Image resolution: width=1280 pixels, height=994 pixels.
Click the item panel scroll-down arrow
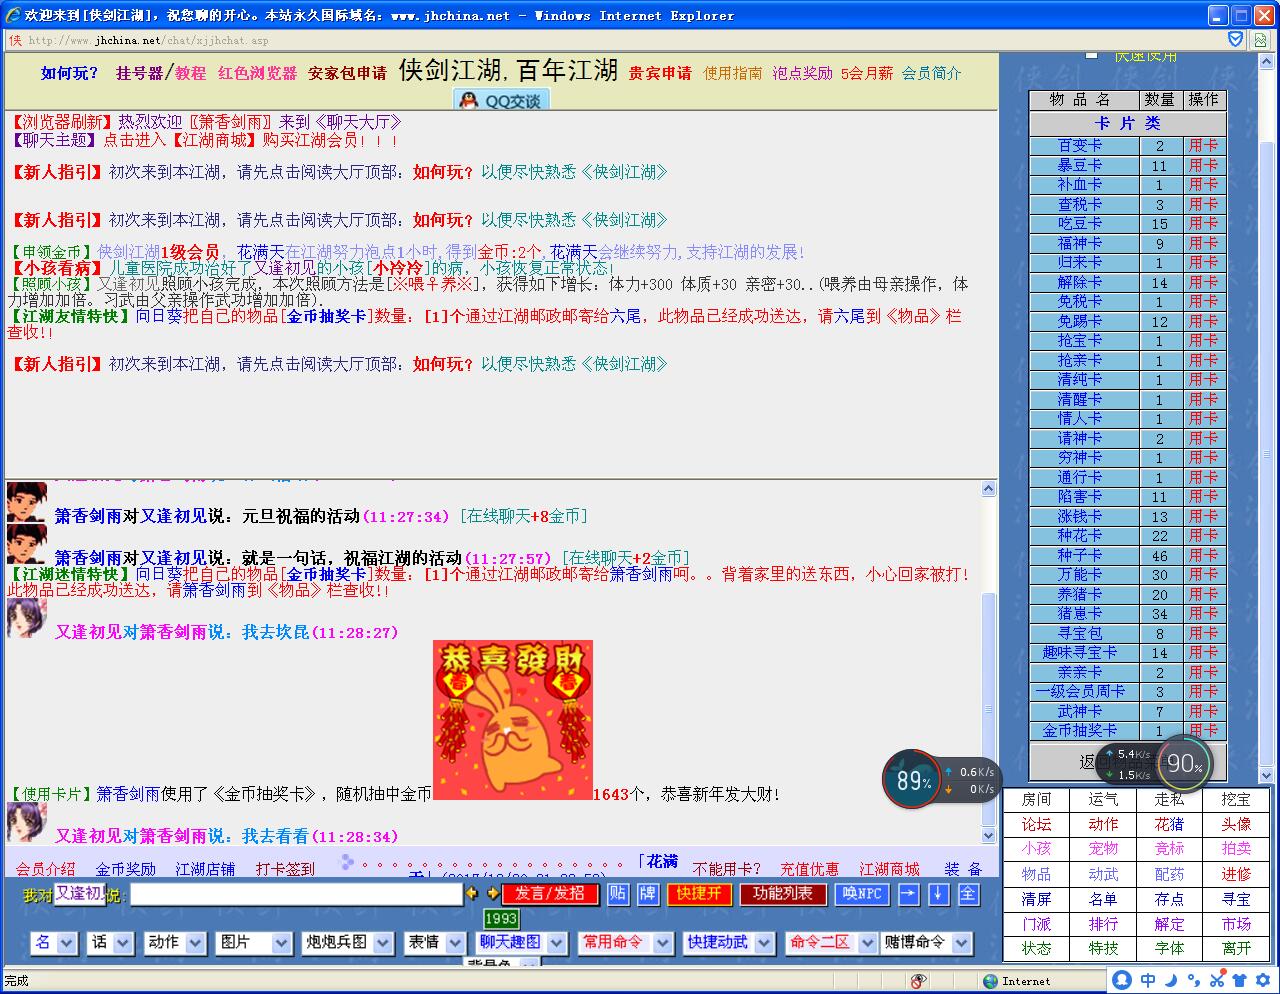coord(1266,774)
